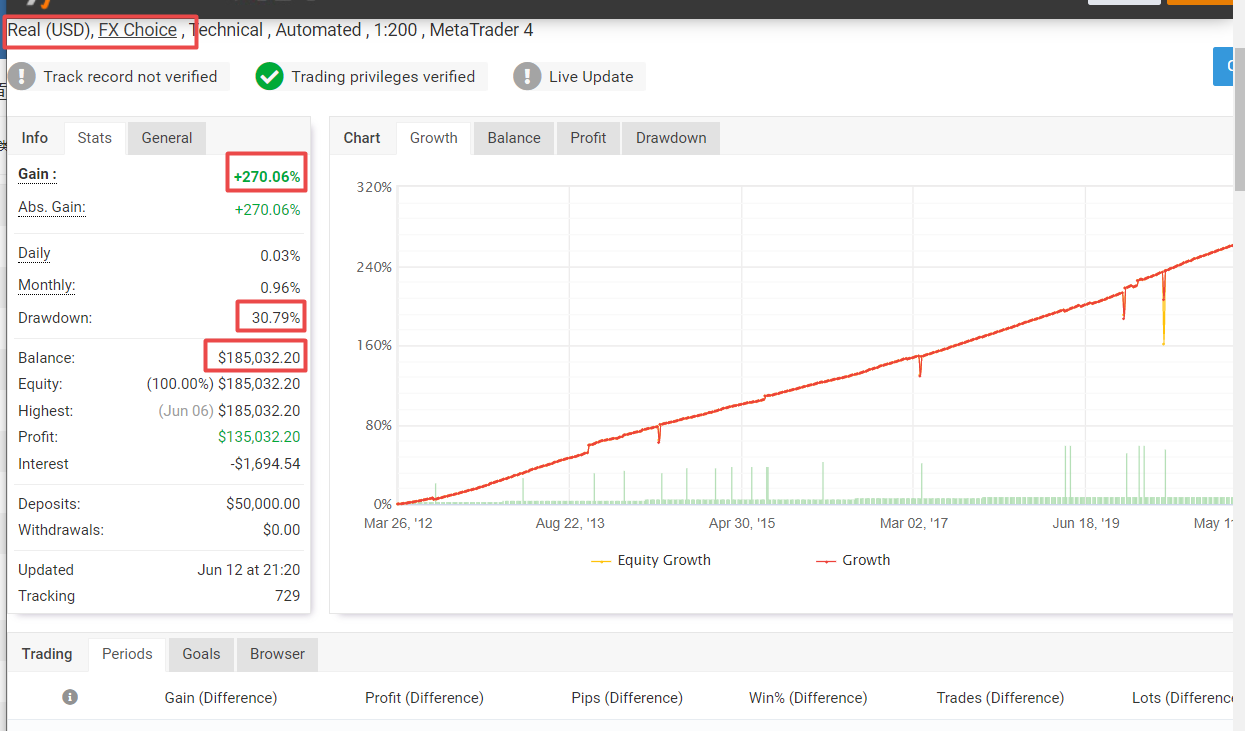The height and width of the screenshot is (731, 1245).
Task: Open the Browser tab
Action: point(277,654)
